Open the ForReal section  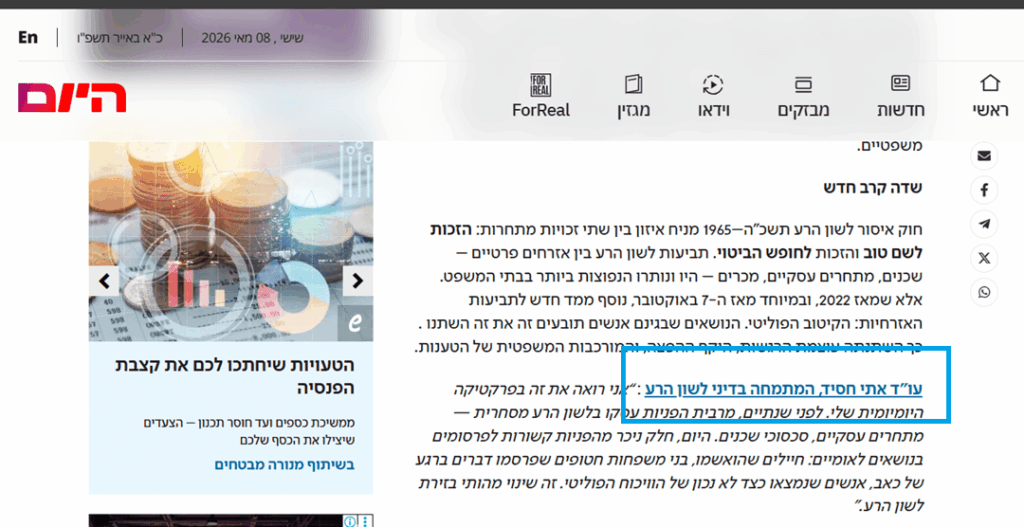coord(541,95)
